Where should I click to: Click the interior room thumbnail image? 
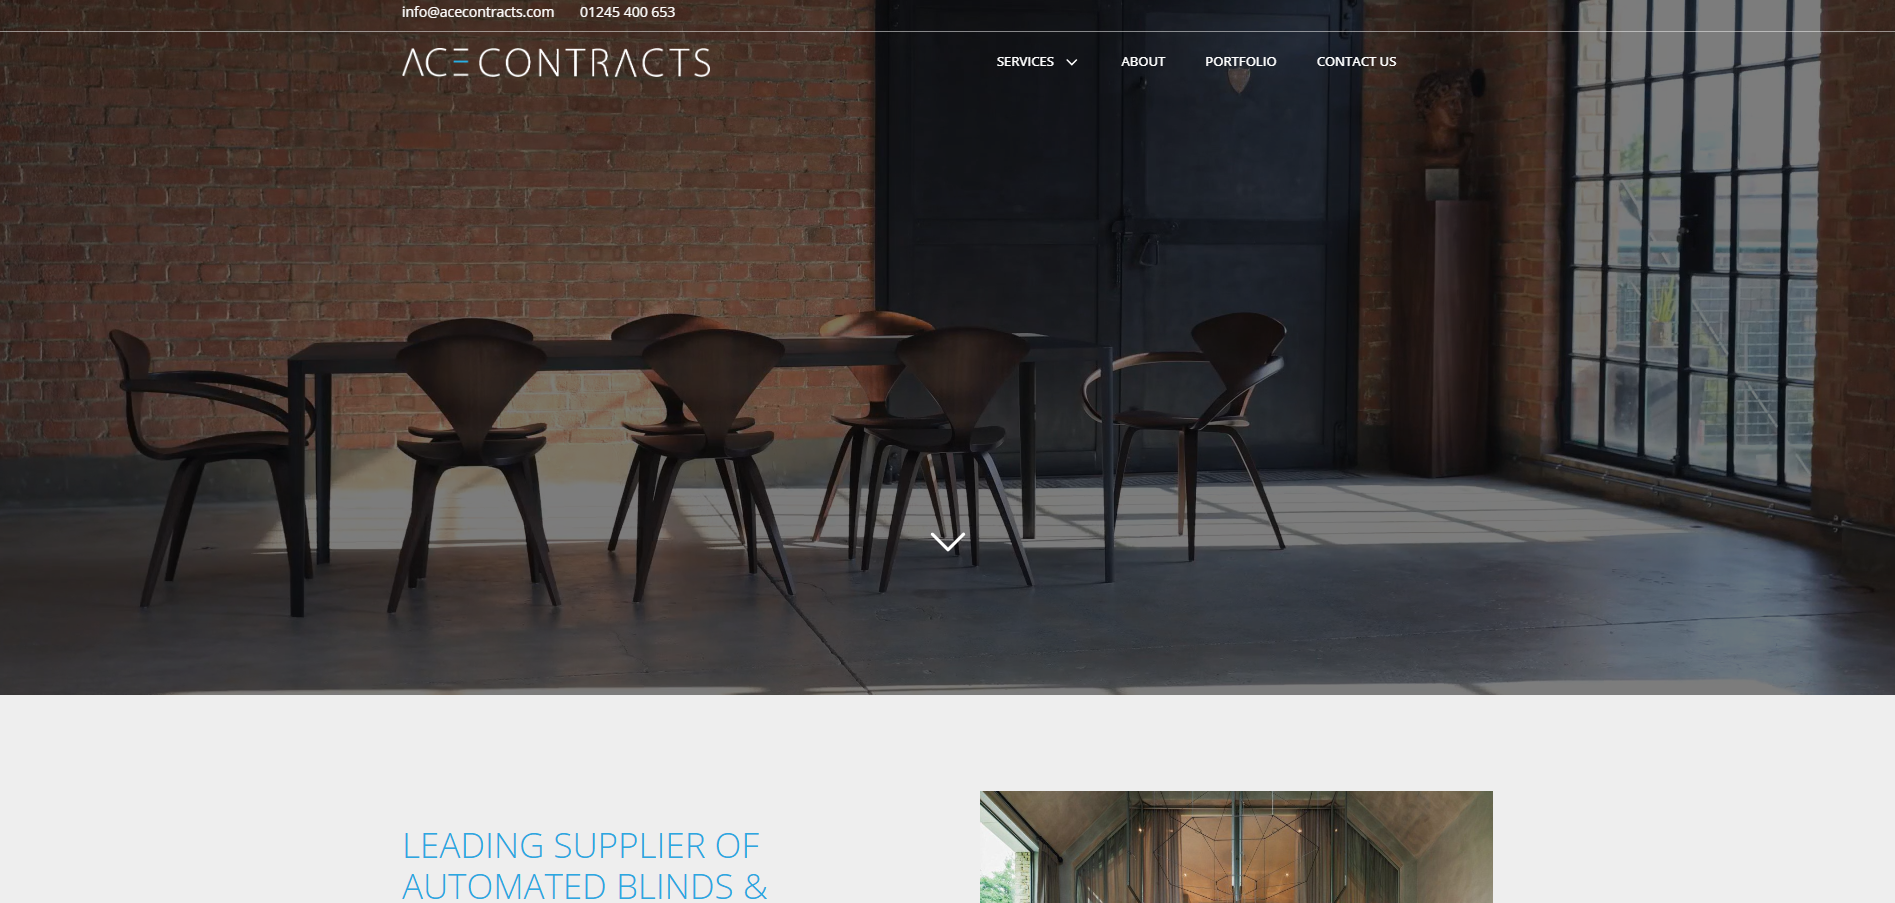(1236, 847)
